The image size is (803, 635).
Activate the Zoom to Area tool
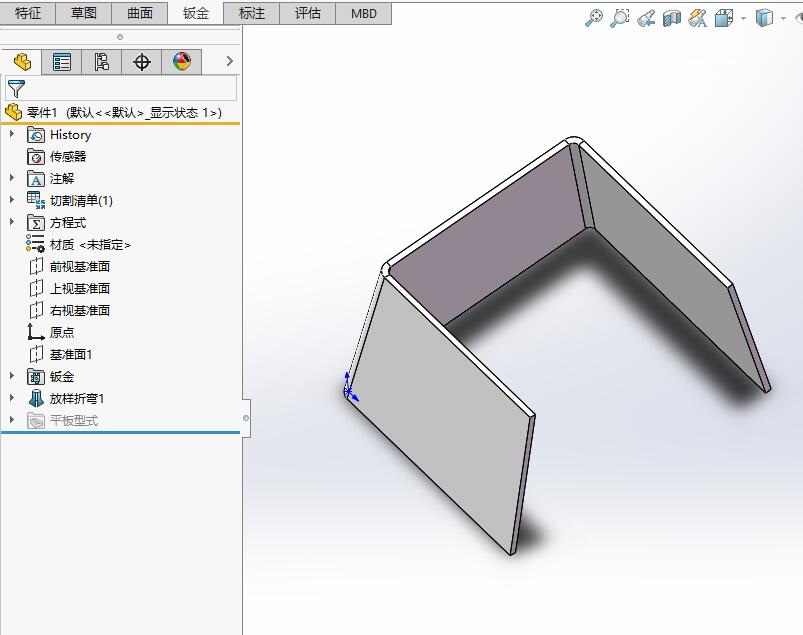click(x=620, y=17)
